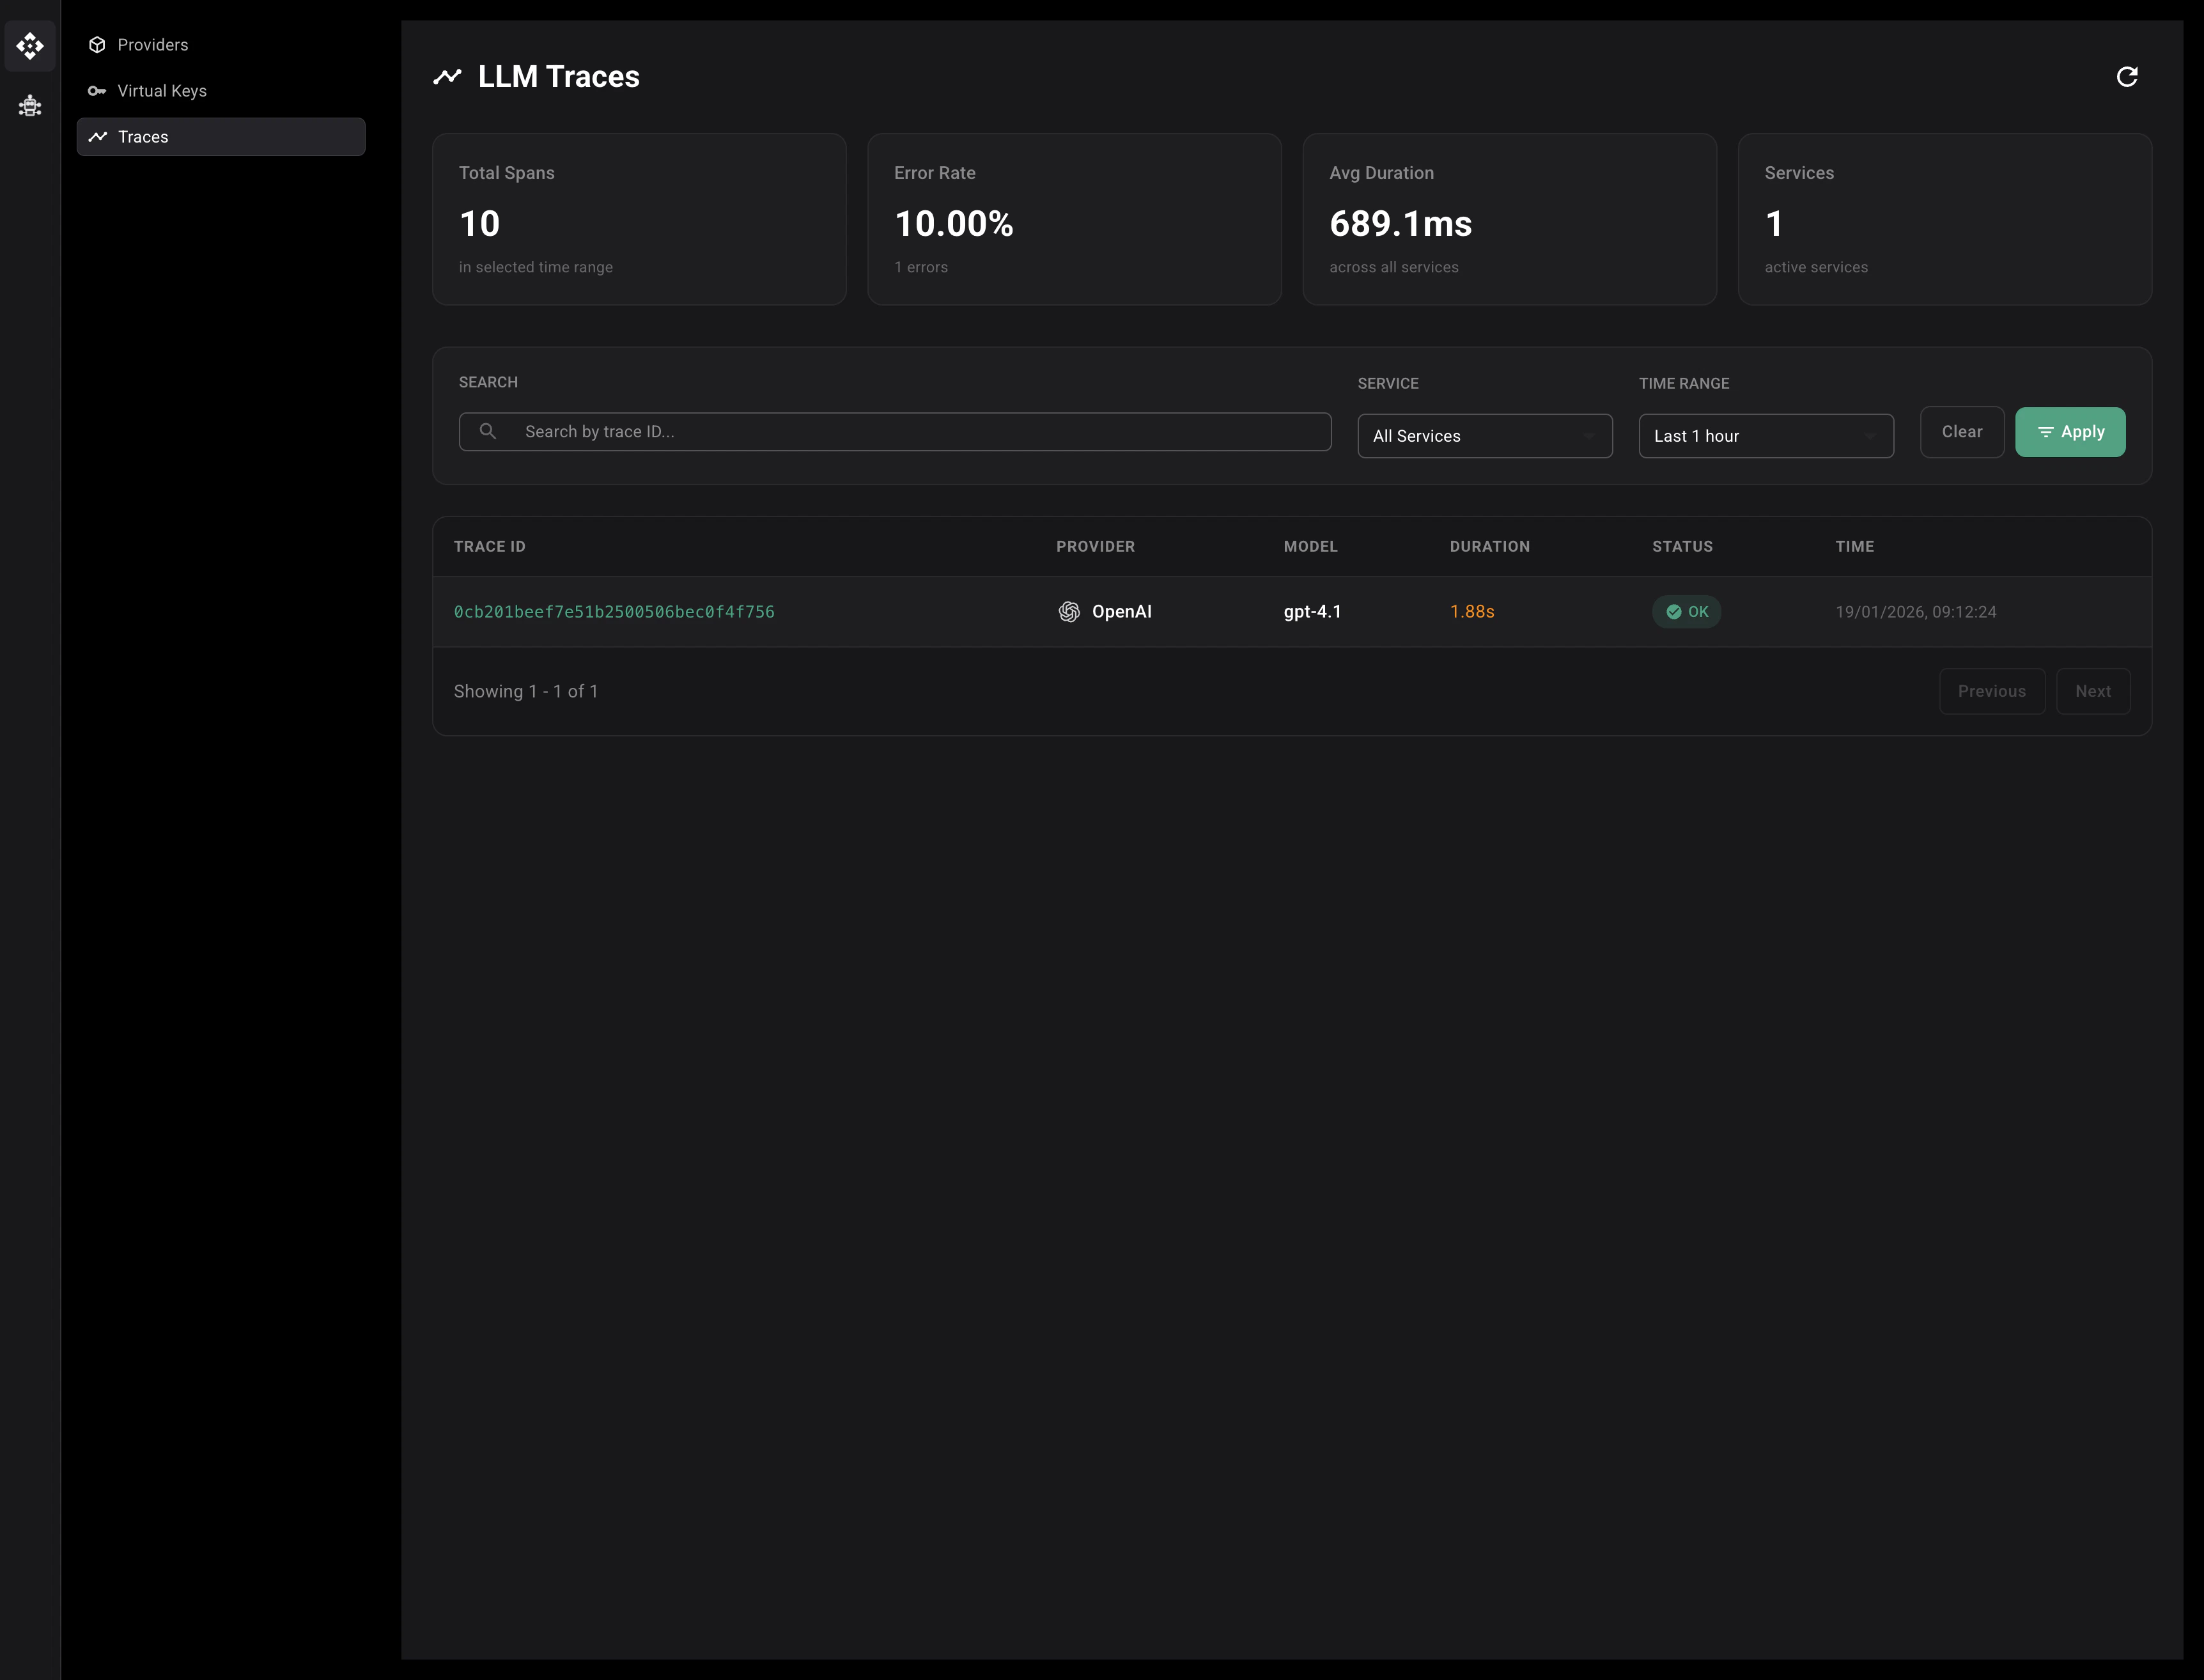
Task: Open the Last 1 hour time range dropdown
Action: [1766, 436]
